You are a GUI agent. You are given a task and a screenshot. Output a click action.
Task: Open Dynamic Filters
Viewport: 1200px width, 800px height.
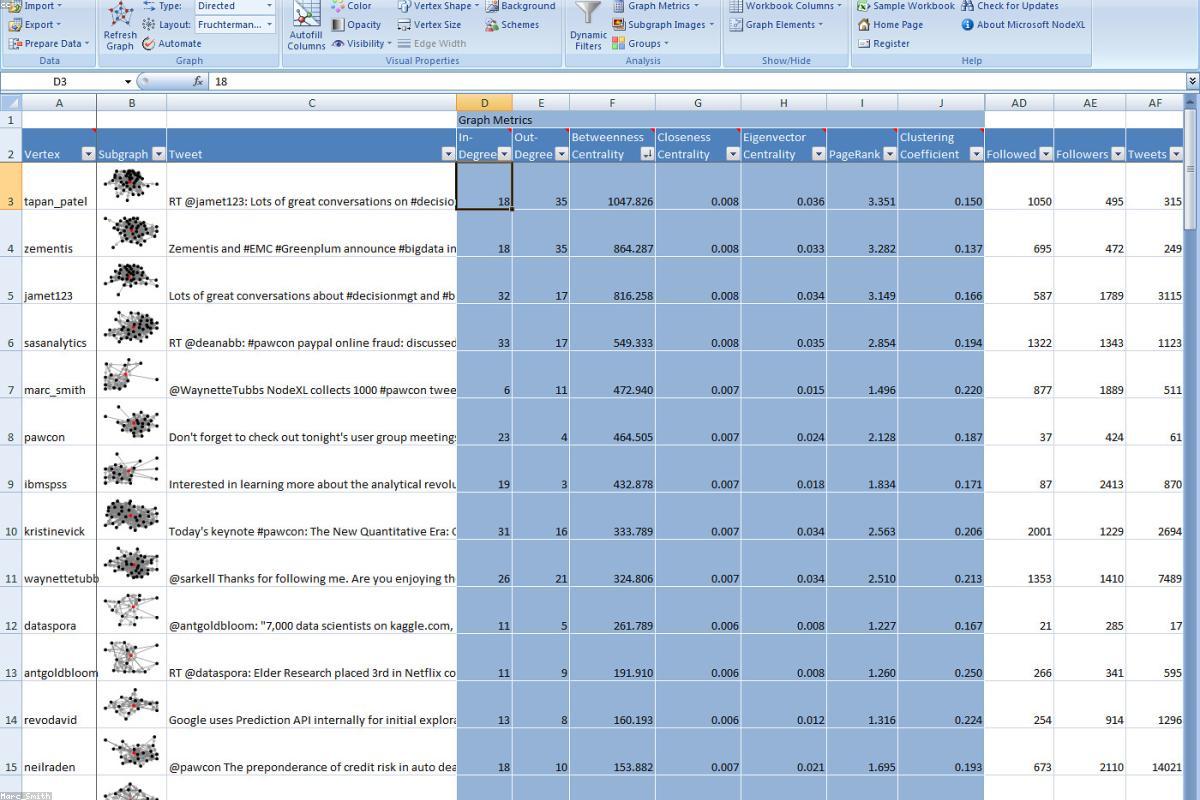pyautogui.click(x=587, y=26)
